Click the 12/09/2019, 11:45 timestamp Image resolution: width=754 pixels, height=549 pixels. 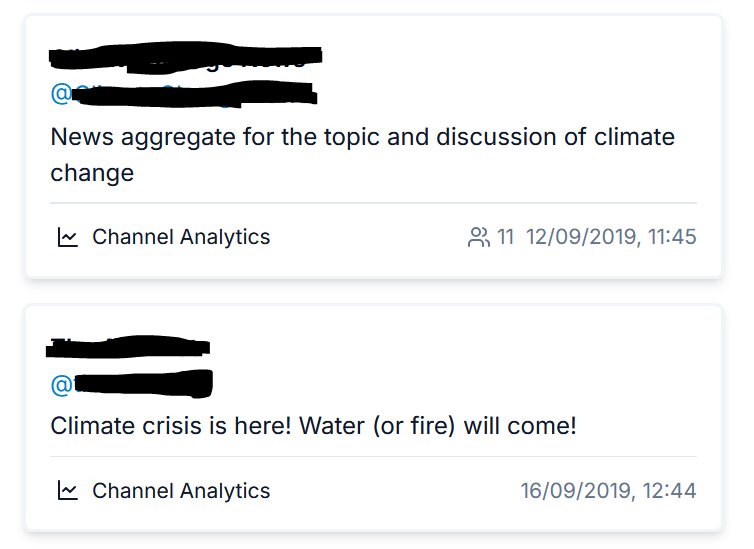pyautogui.click(x=610, y=237)
